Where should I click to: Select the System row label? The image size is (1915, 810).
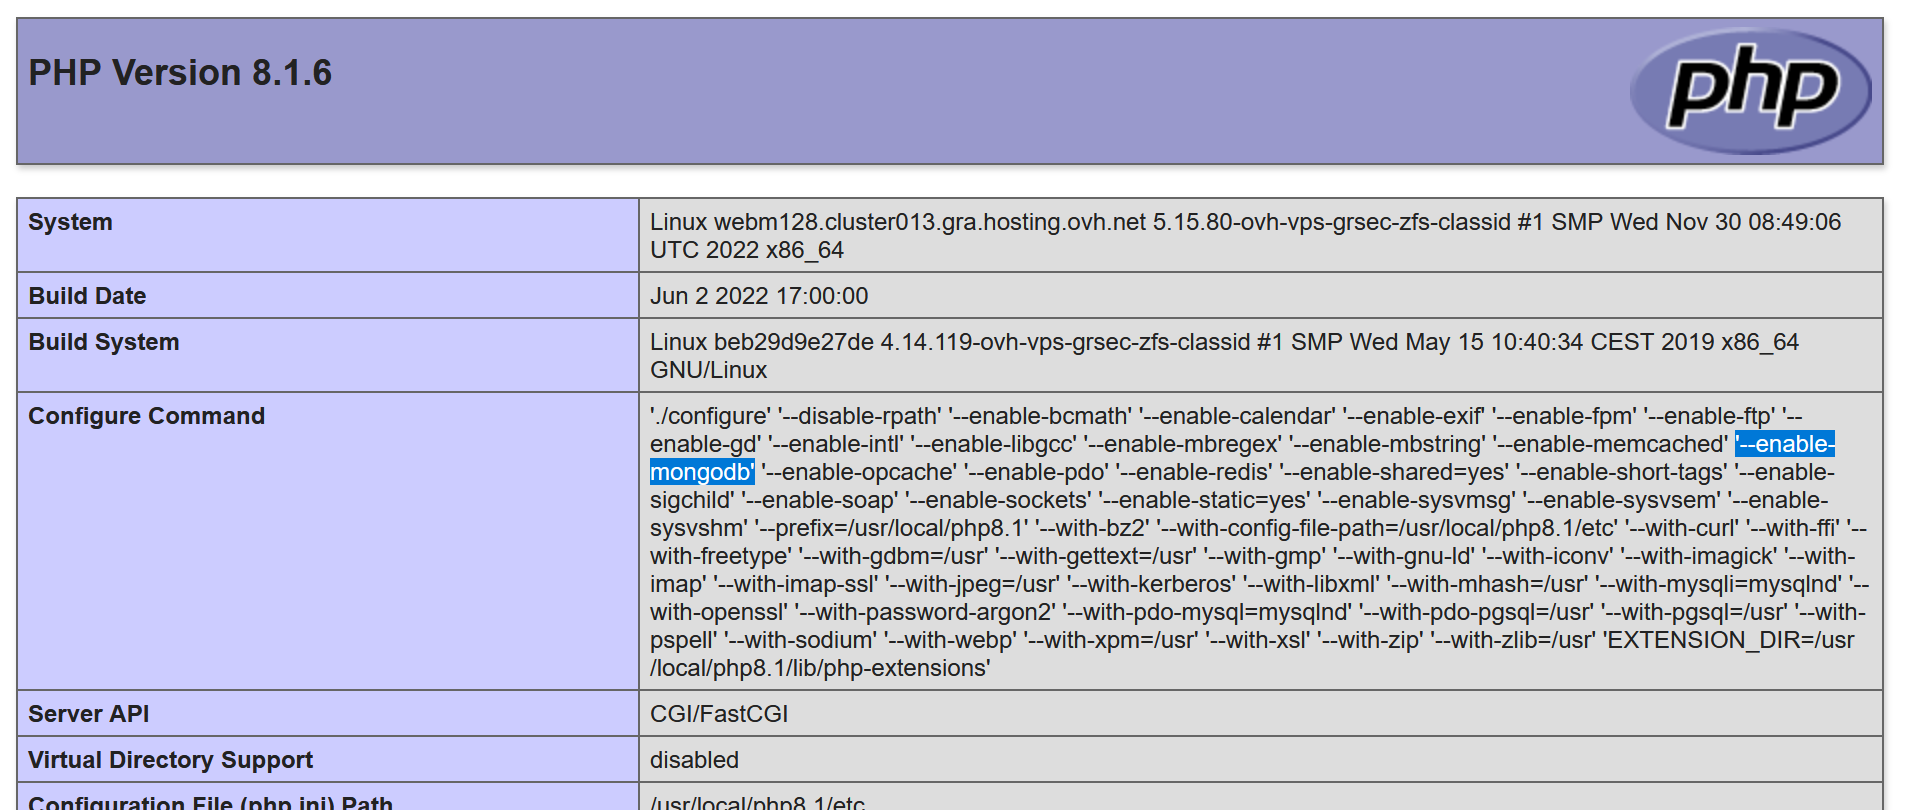tap(70, 222)
